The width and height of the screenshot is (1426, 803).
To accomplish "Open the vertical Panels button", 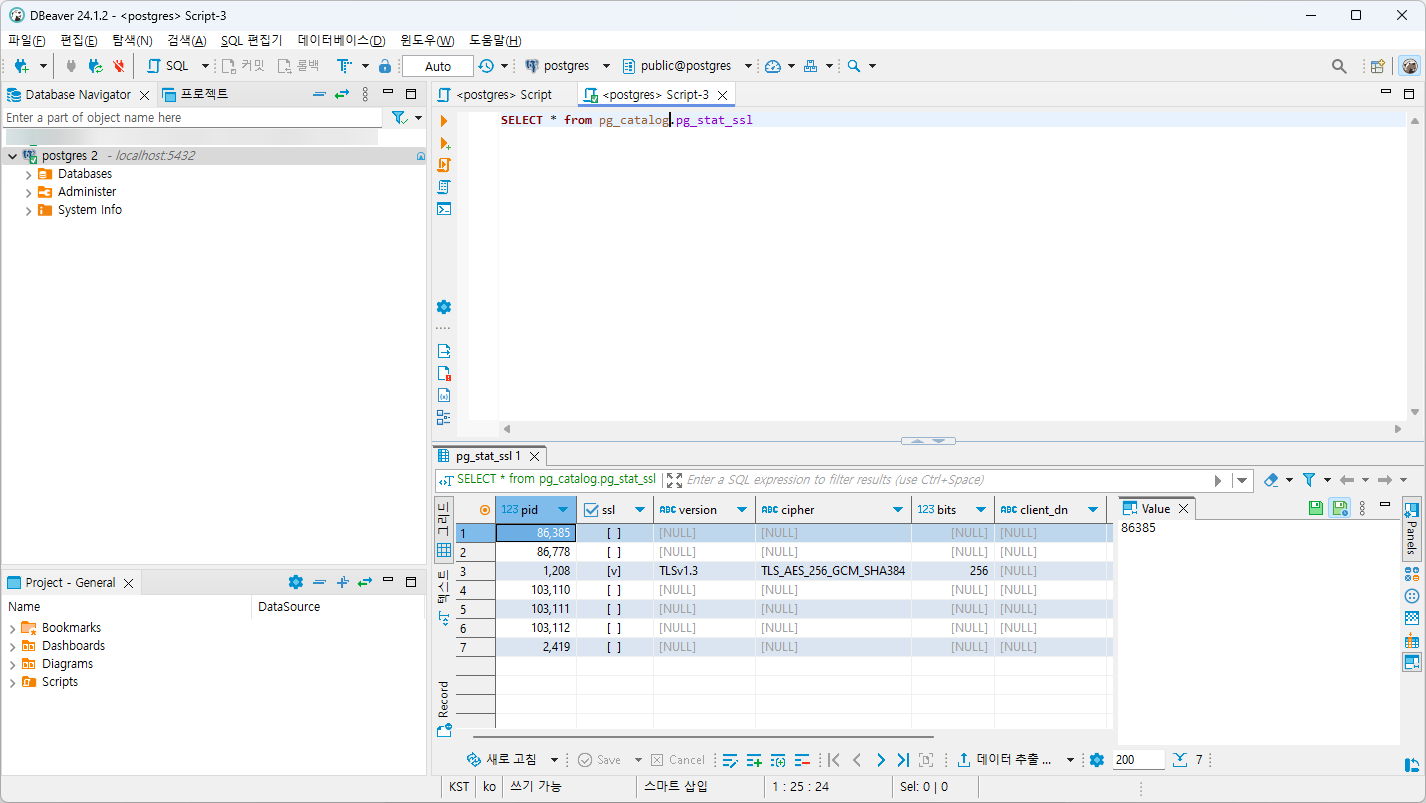I will [x=1411, y=527].
